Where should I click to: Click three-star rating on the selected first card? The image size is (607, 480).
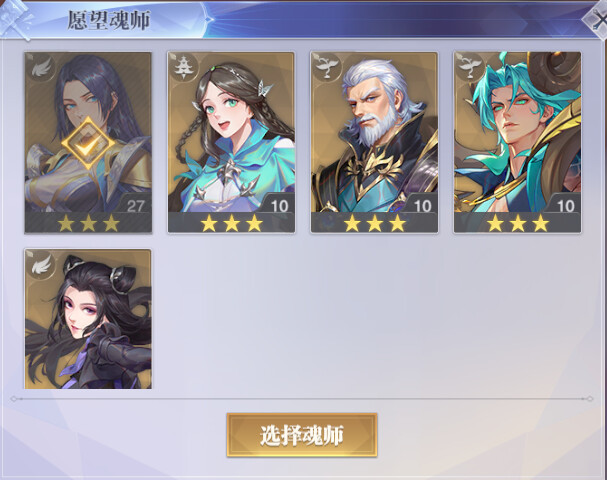click(88, 223)
